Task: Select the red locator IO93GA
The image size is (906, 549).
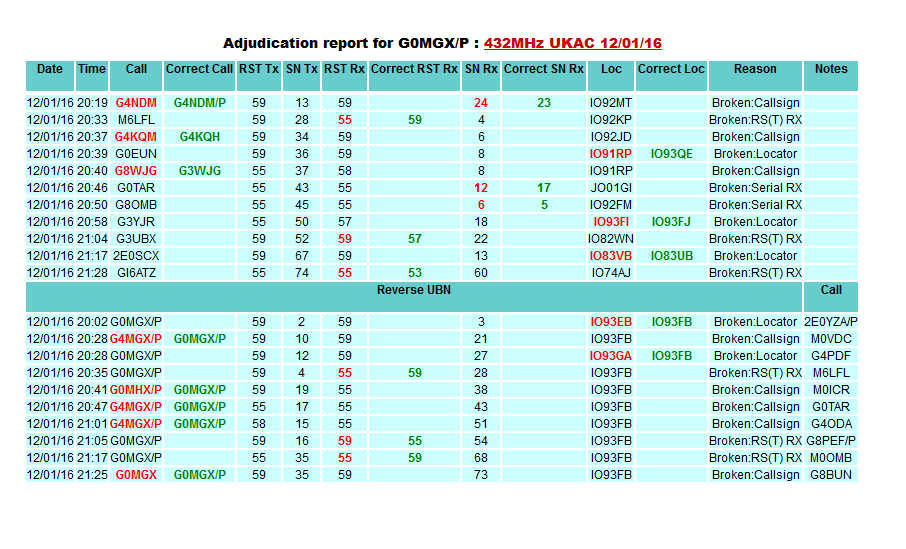Action: pyautogui.click(x=611, y=356)
